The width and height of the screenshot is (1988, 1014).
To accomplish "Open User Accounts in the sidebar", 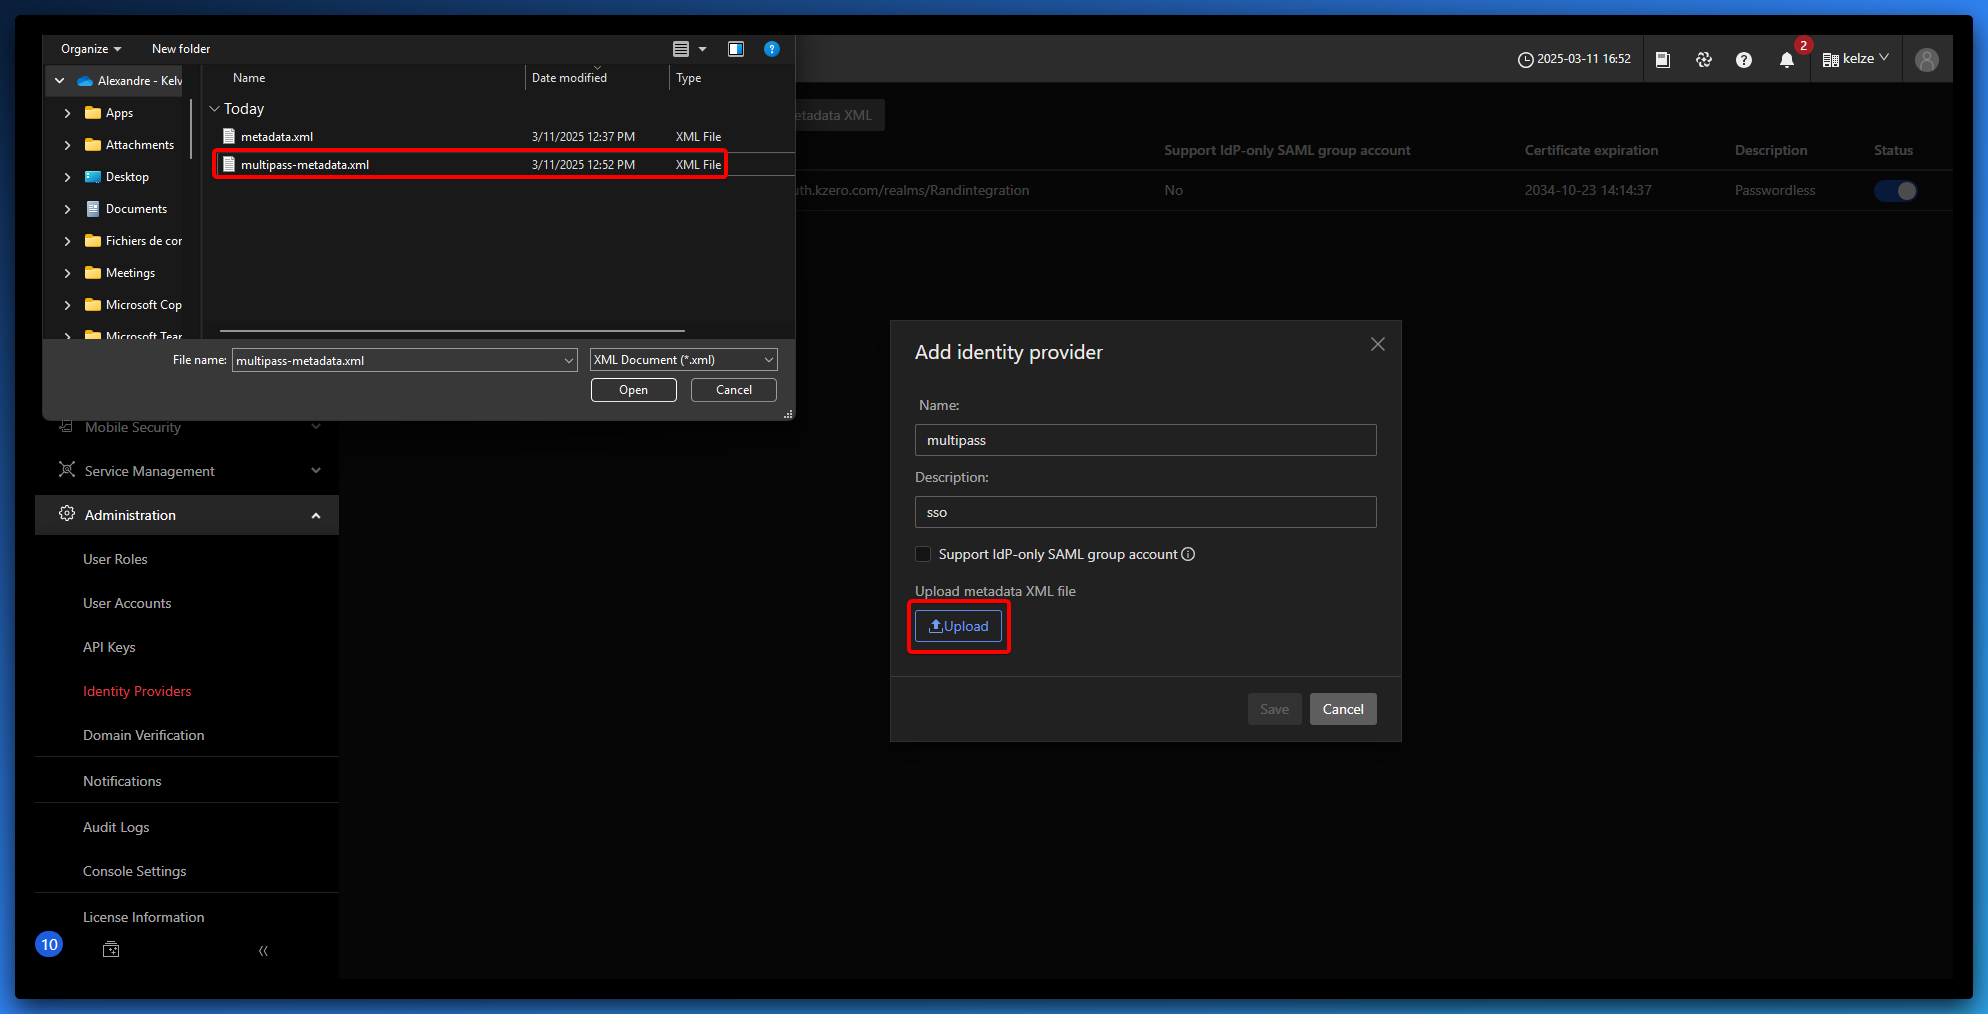I will pyautogui.click(x=127, y=603).
